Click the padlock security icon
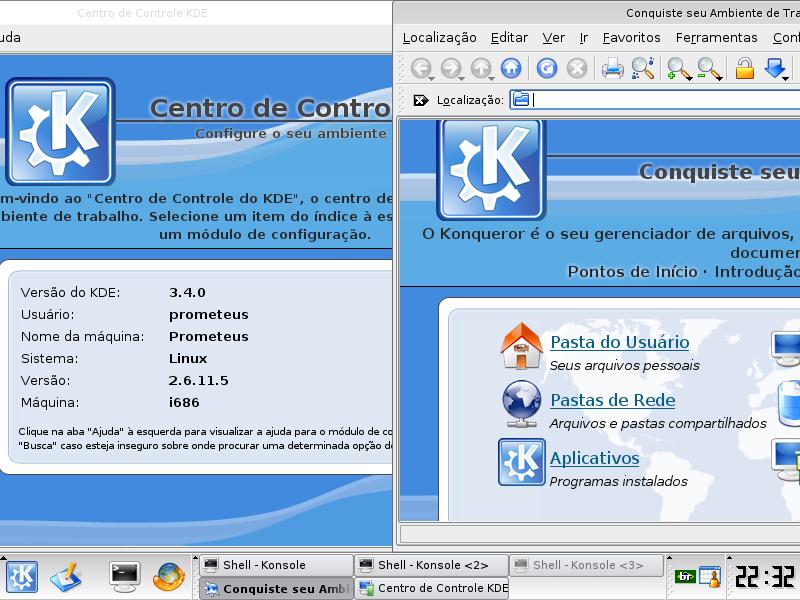 (x=744, y=68)
